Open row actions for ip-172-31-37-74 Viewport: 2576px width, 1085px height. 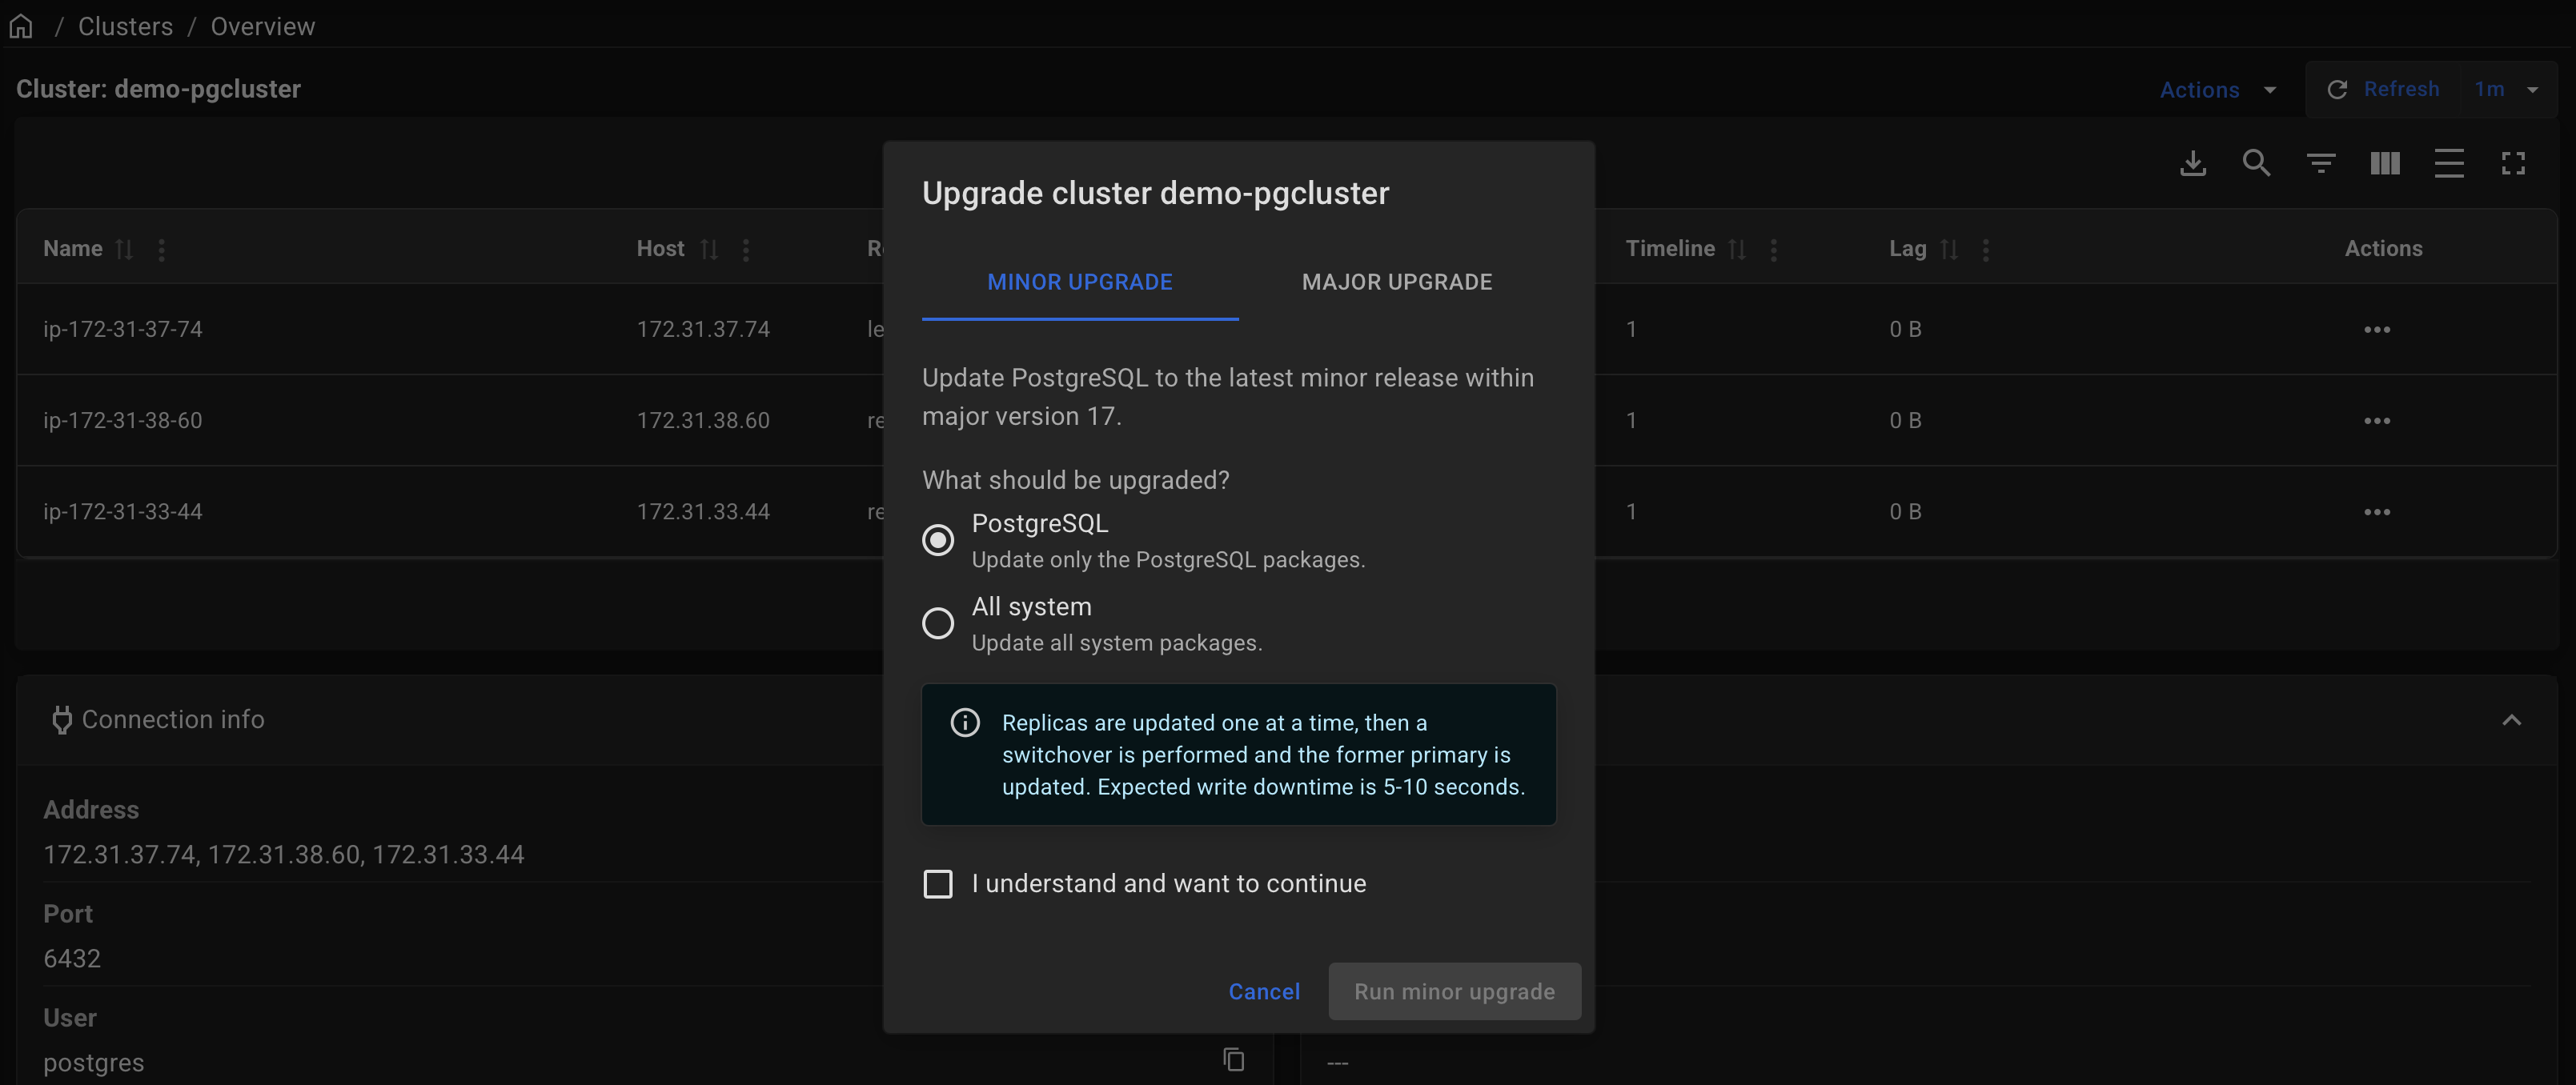coord(2376,329)
